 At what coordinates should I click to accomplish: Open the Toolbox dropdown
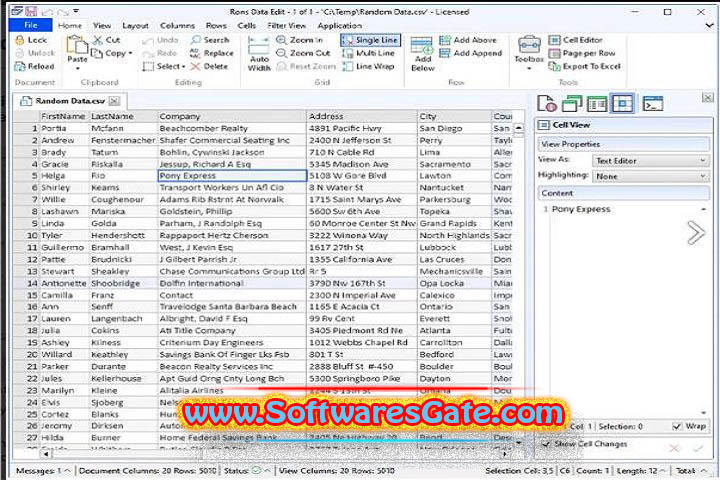coord(529,53)
